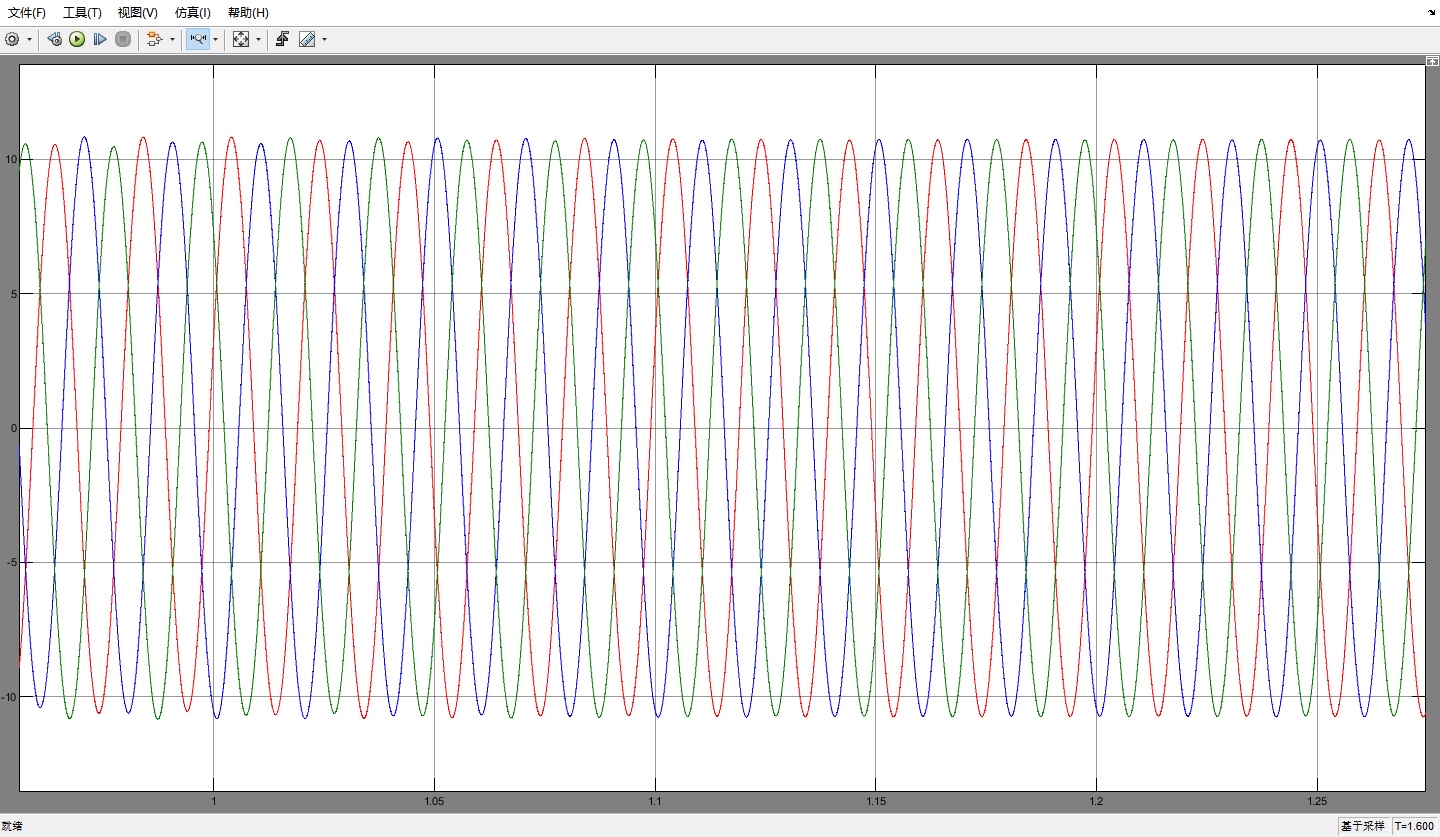Open the scope configuration properties gear
The image size is (1440, 837).
pos(12,39)
